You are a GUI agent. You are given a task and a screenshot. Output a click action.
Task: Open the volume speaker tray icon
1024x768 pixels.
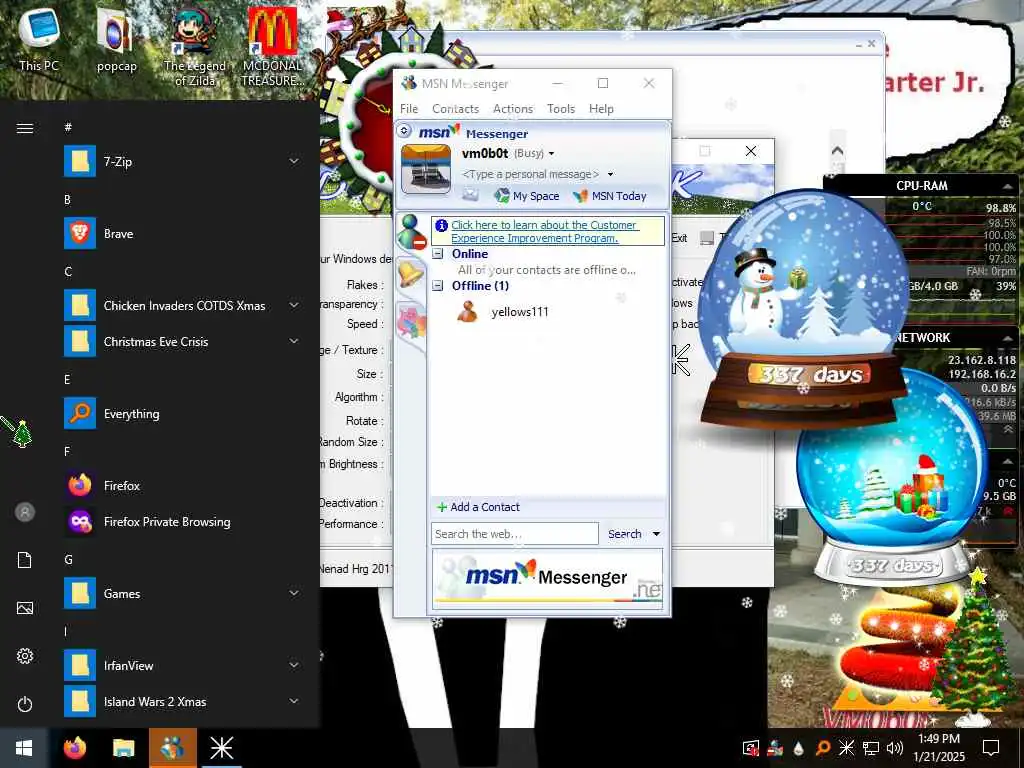point(895,748)
